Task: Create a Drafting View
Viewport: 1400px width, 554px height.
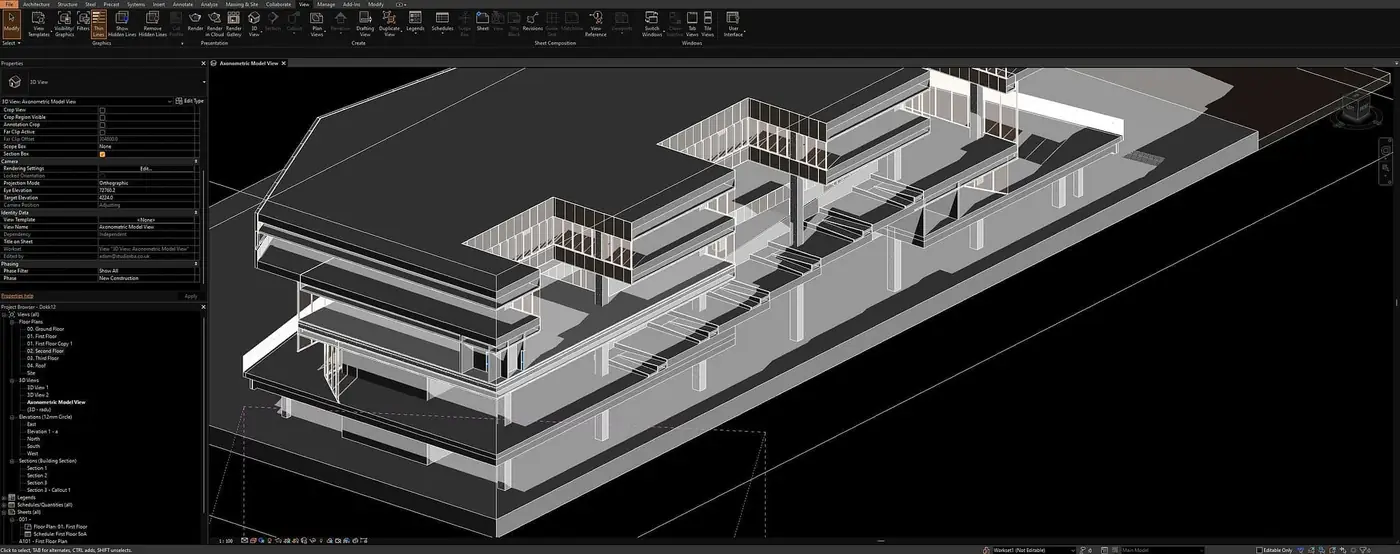Action: 365,24
